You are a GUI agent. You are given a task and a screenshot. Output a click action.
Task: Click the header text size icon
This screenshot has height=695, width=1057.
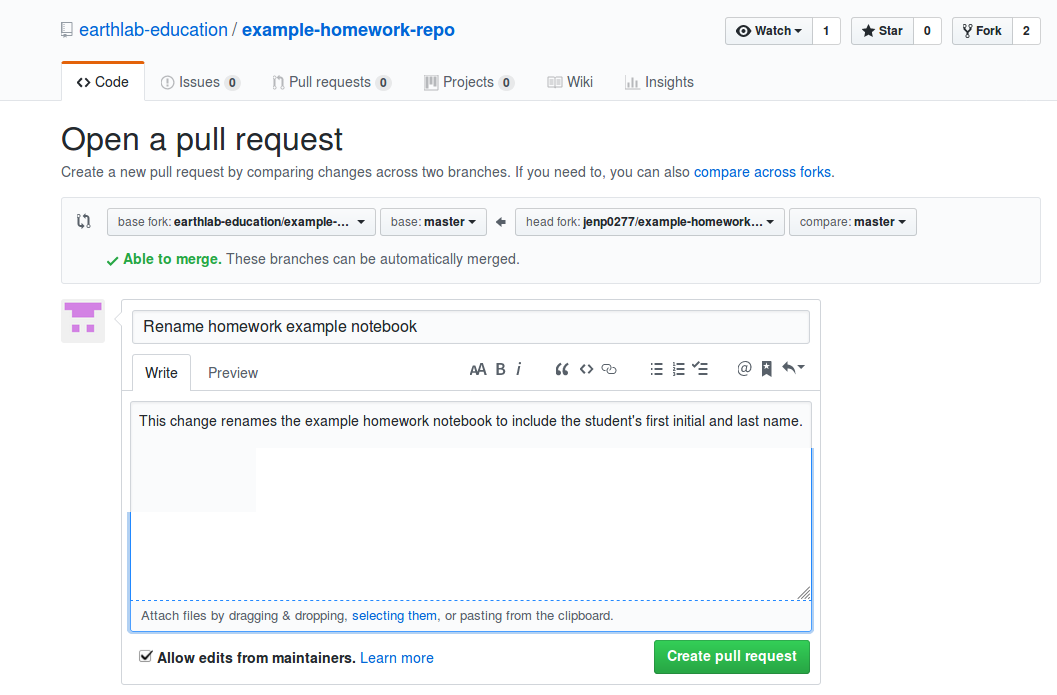(x=478, y=369)
